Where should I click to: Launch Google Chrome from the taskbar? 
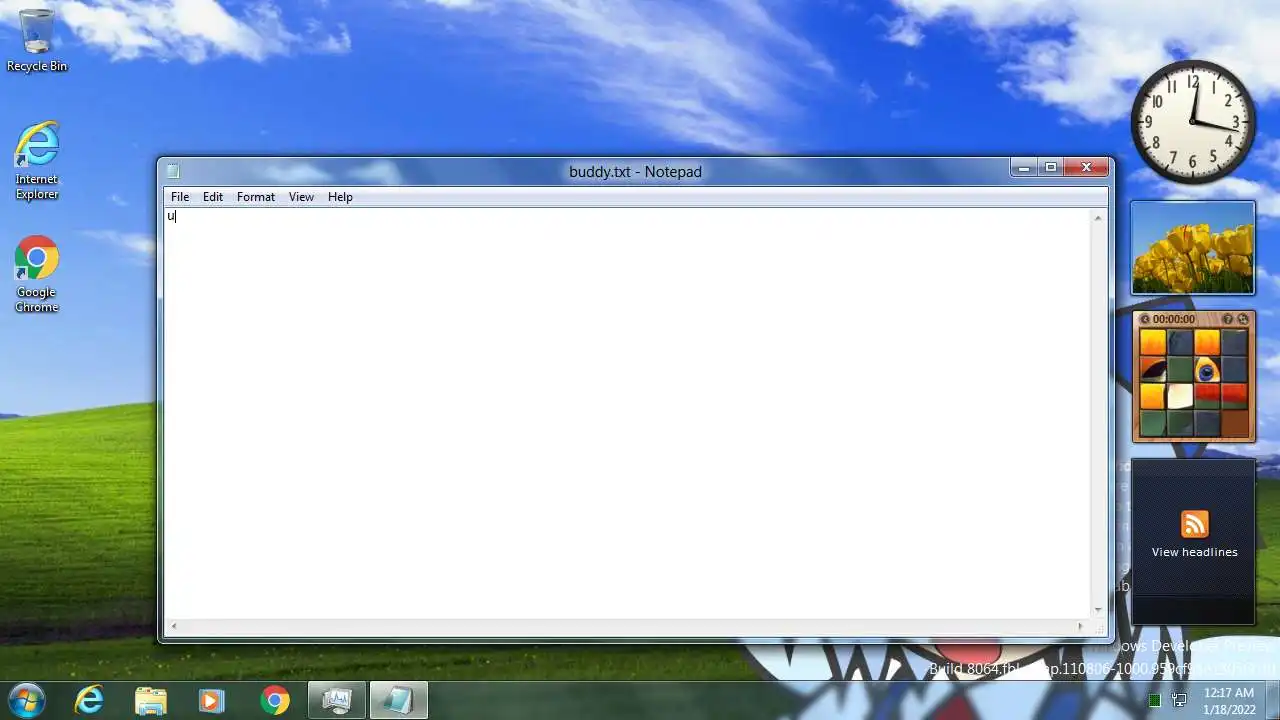pyautogui.click(x=274, y=701)
